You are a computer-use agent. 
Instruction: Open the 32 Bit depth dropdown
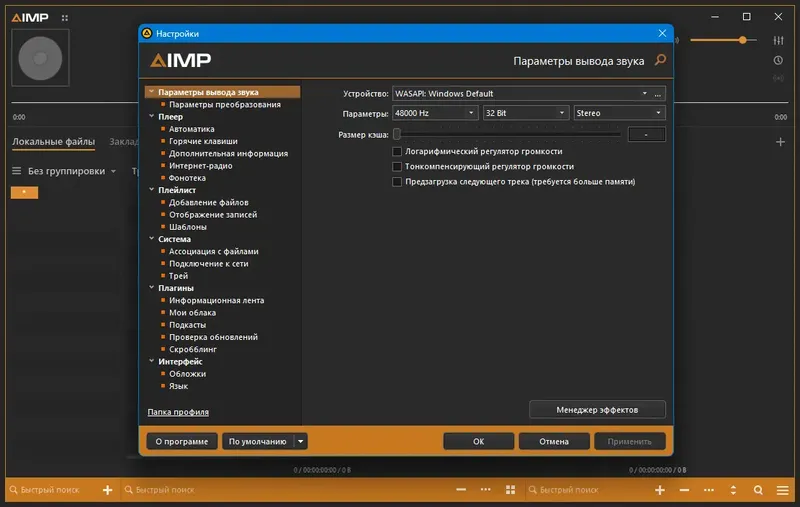pyautogui.click(x=526, y=113)
